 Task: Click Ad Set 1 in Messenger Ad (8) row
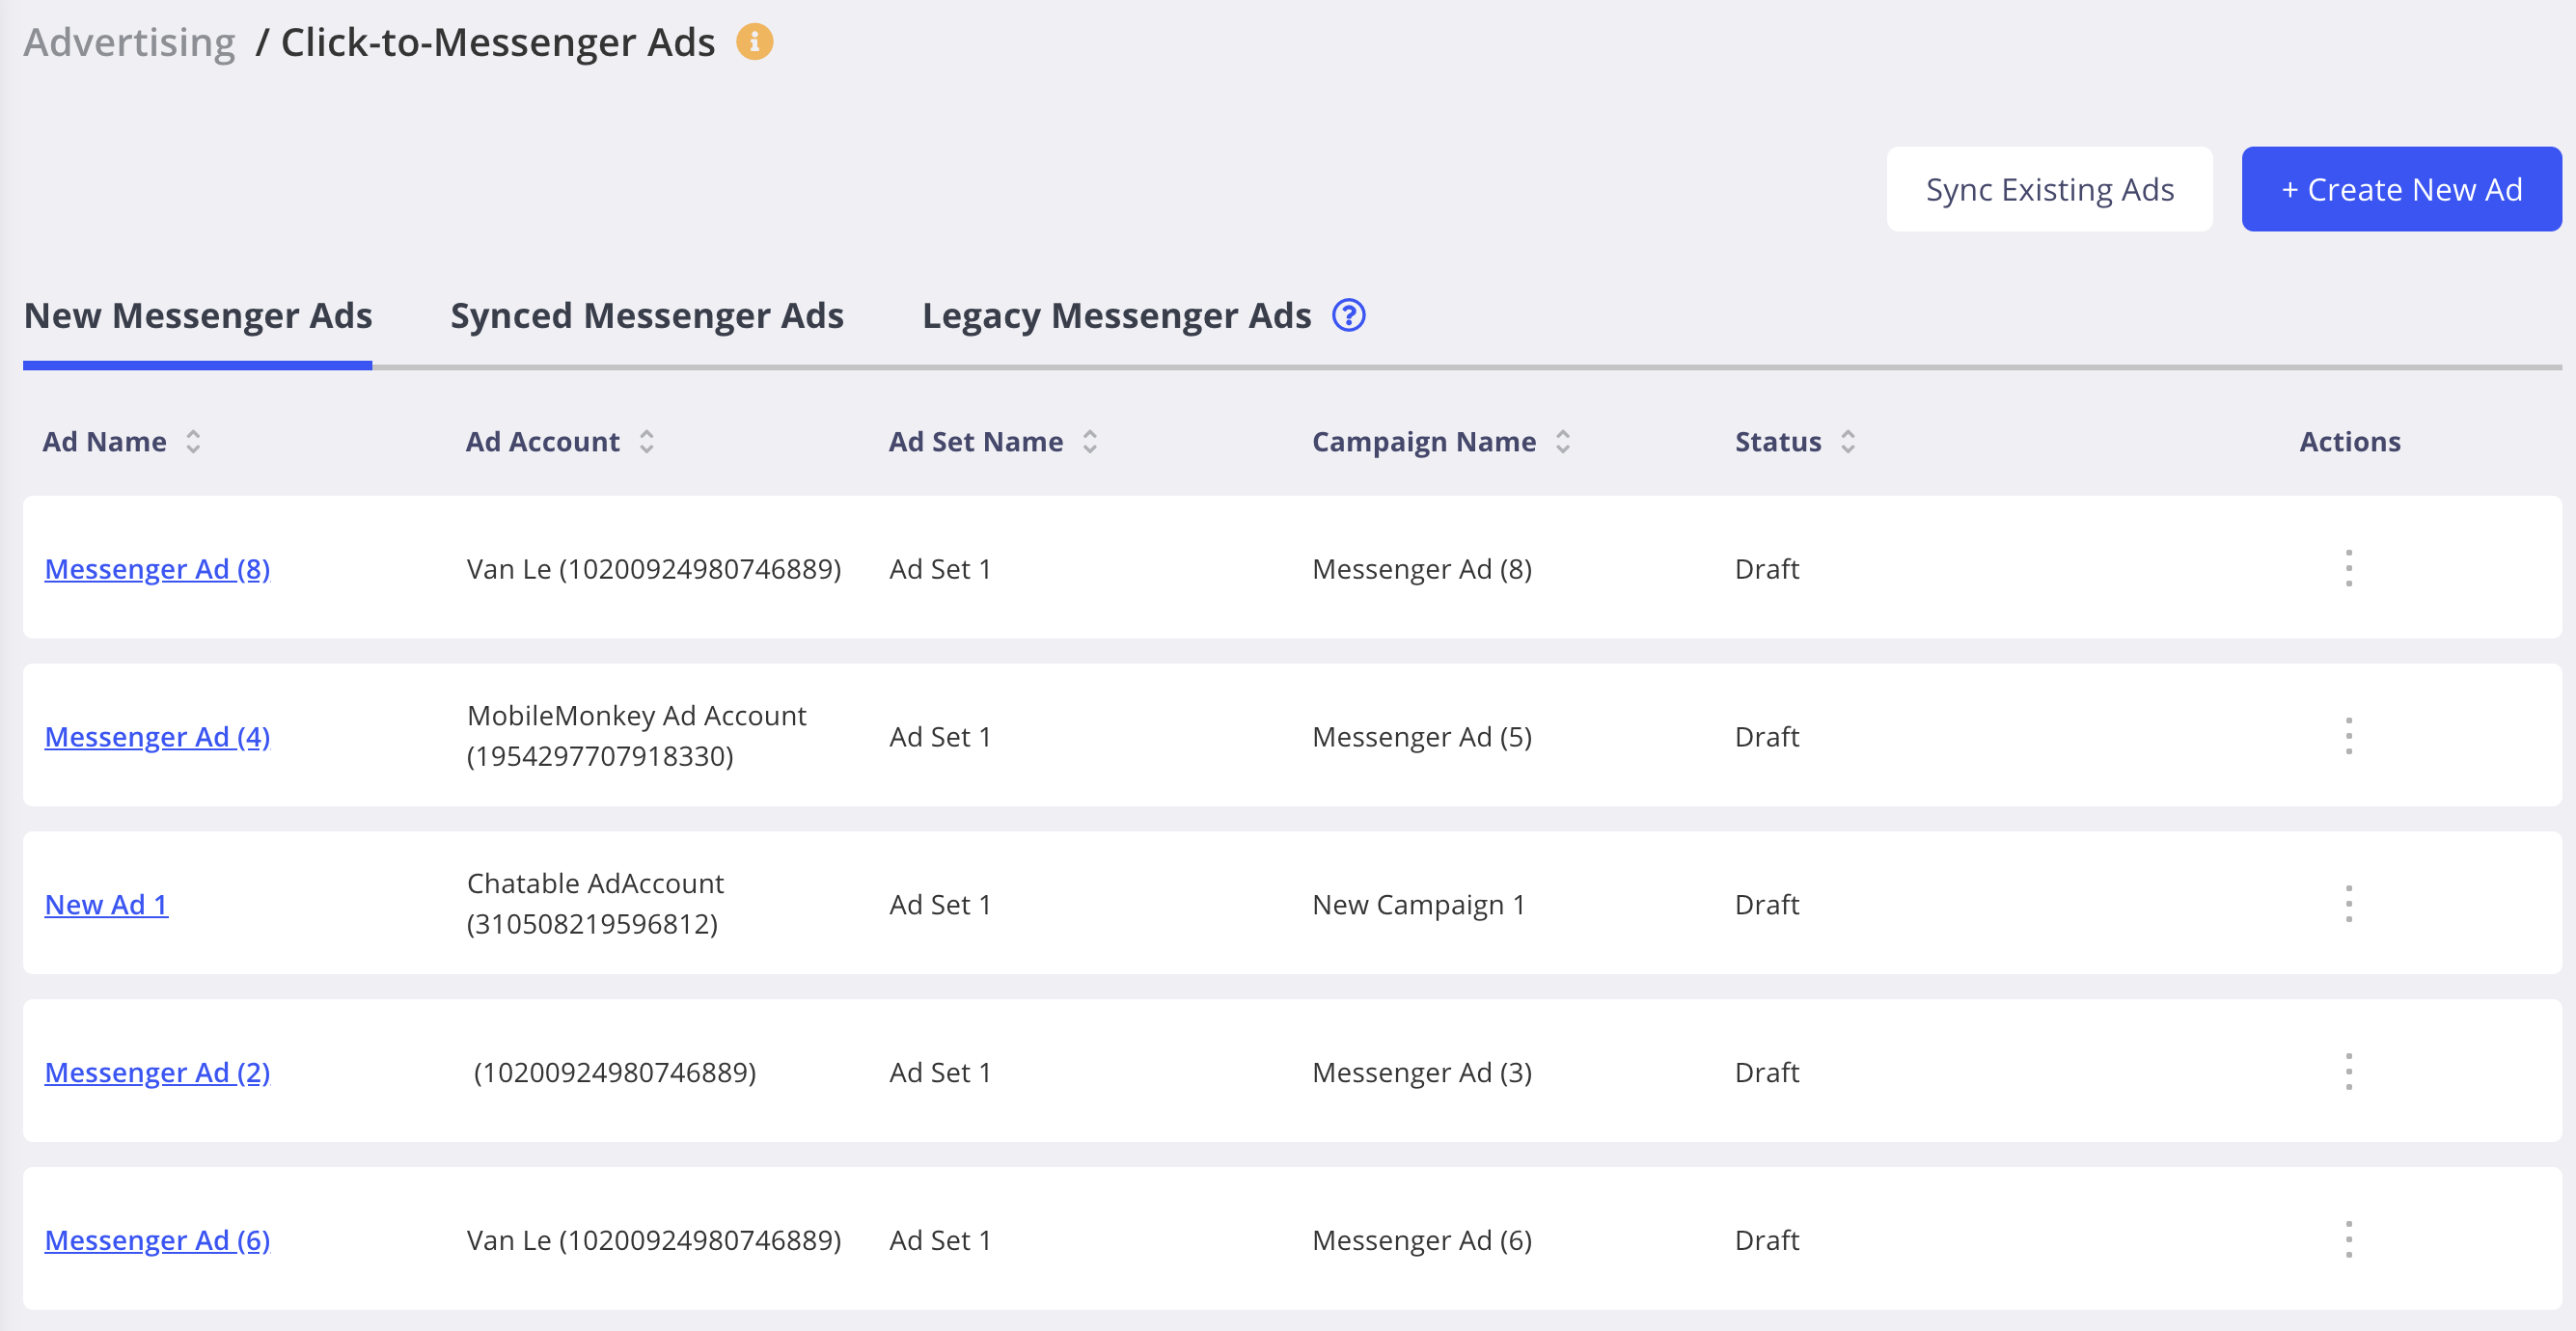pyautogui.click(x=940, y=569)
